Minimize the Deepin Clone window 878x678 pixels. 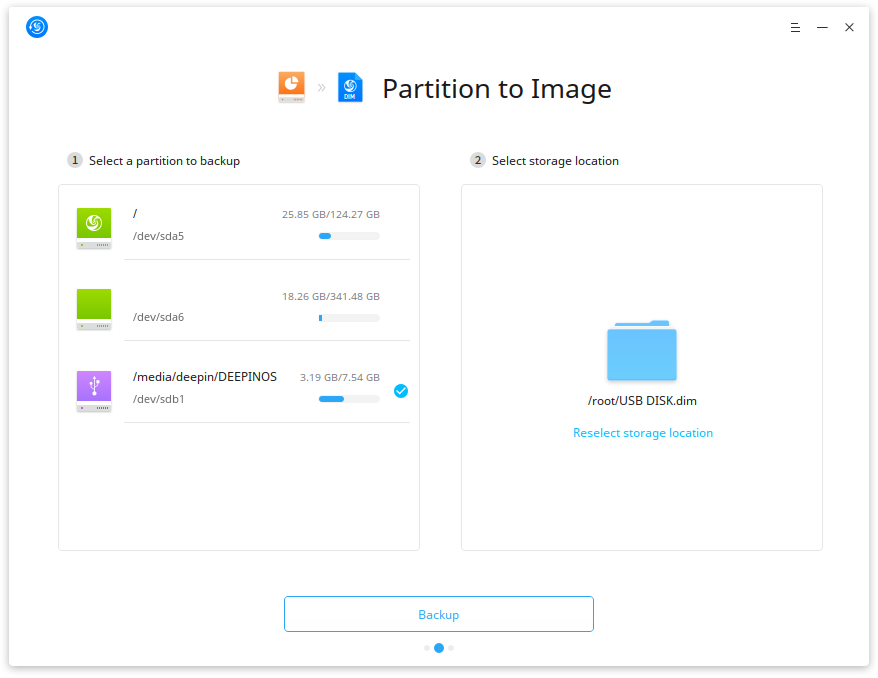[822, 27]
